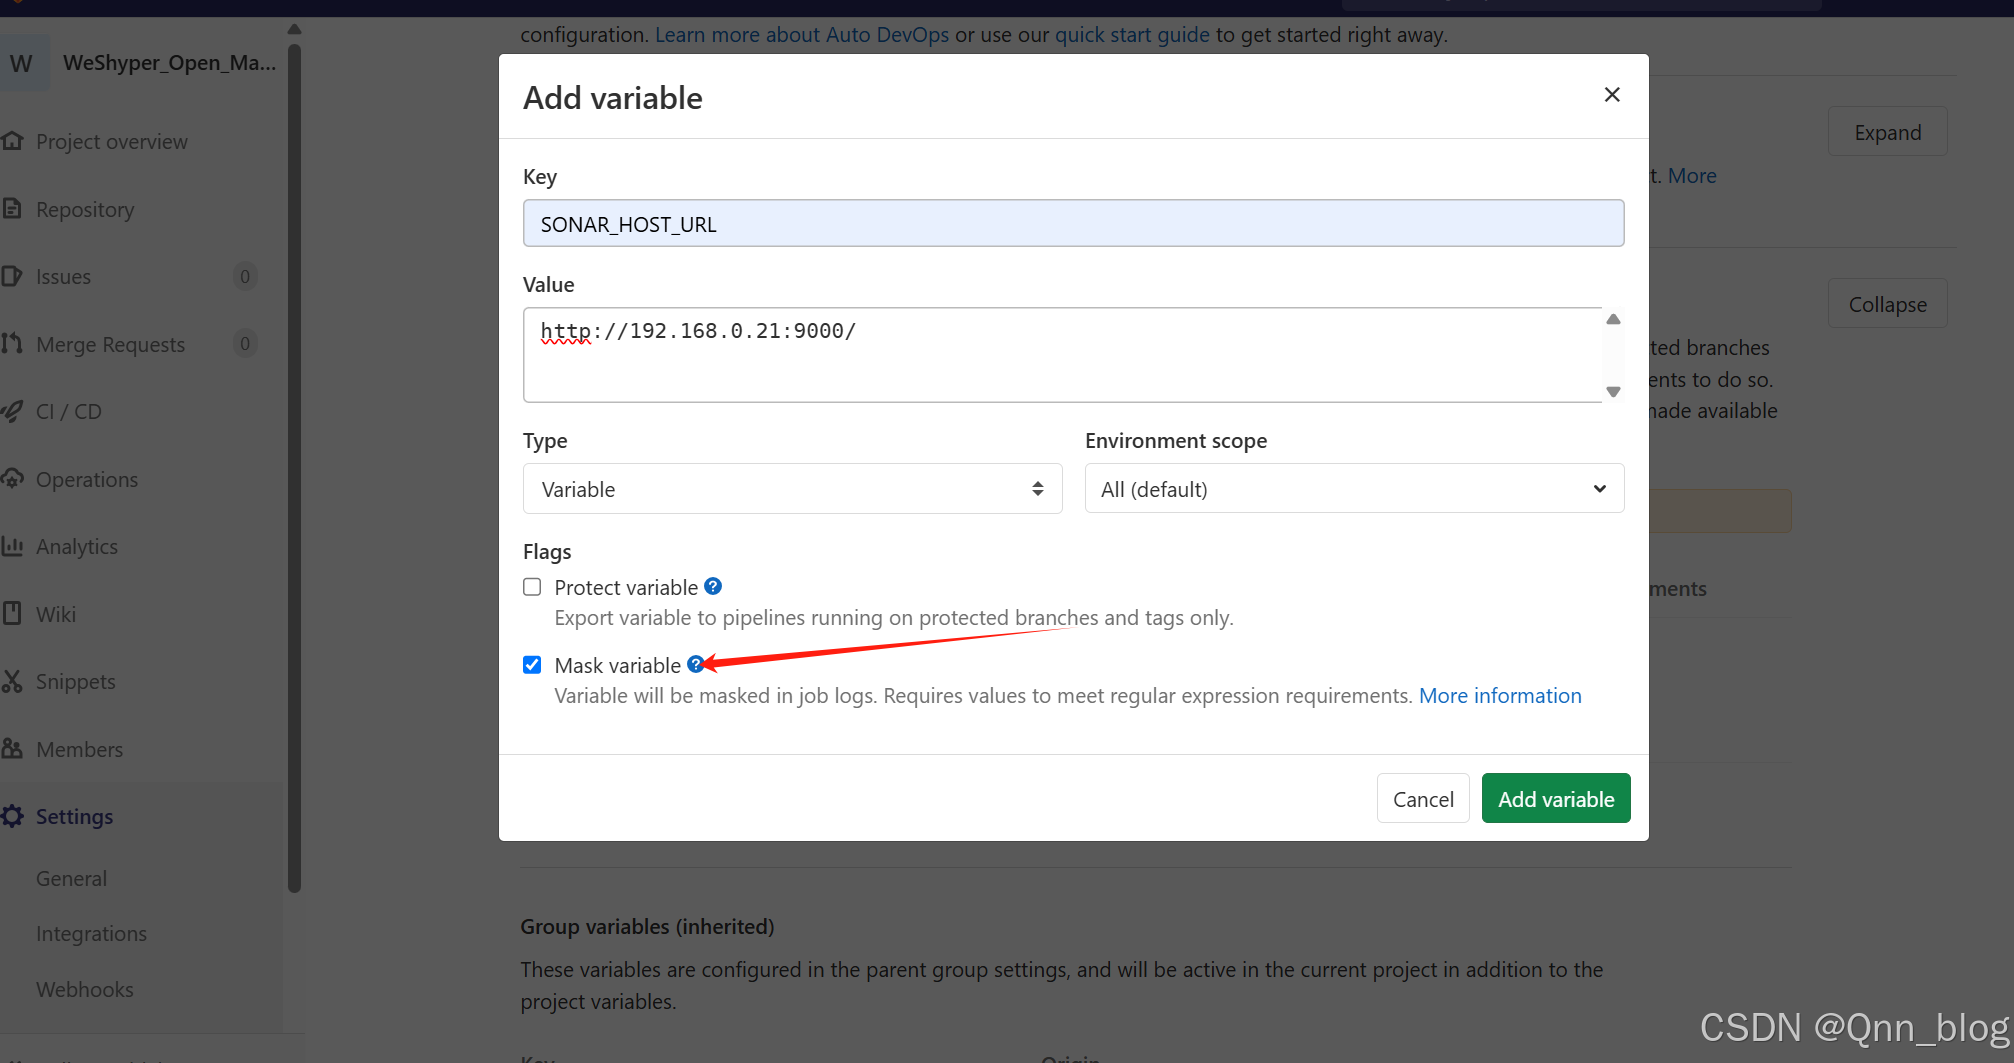Click the Key input field

(1073, 223)
